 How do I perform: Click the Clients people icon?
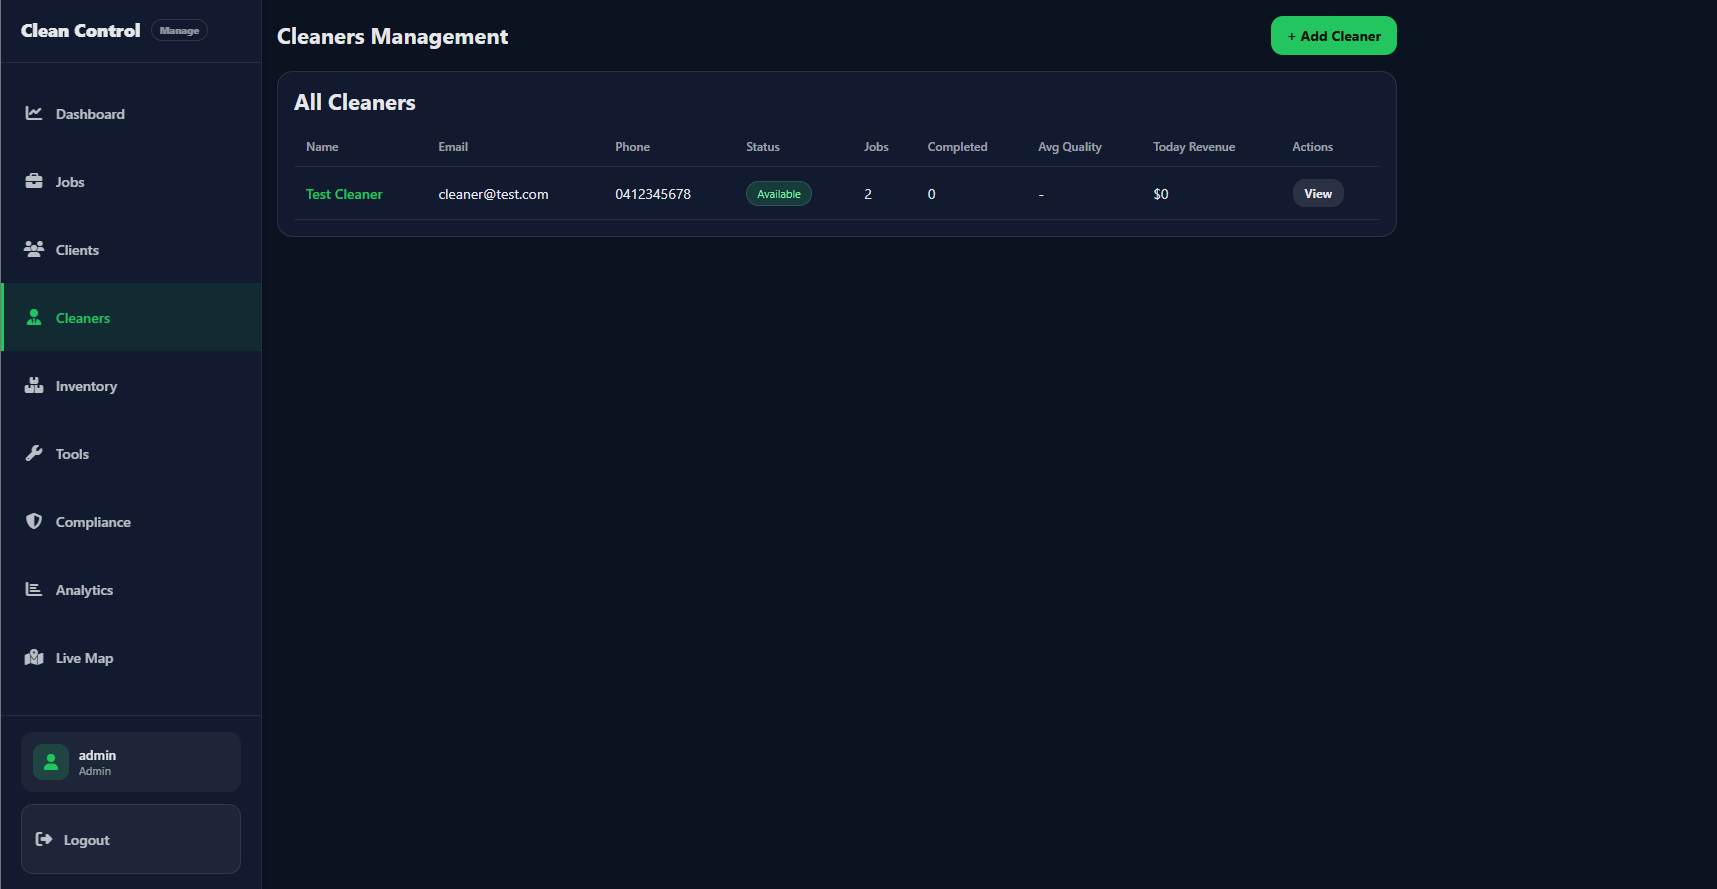[x=34, y=249]
